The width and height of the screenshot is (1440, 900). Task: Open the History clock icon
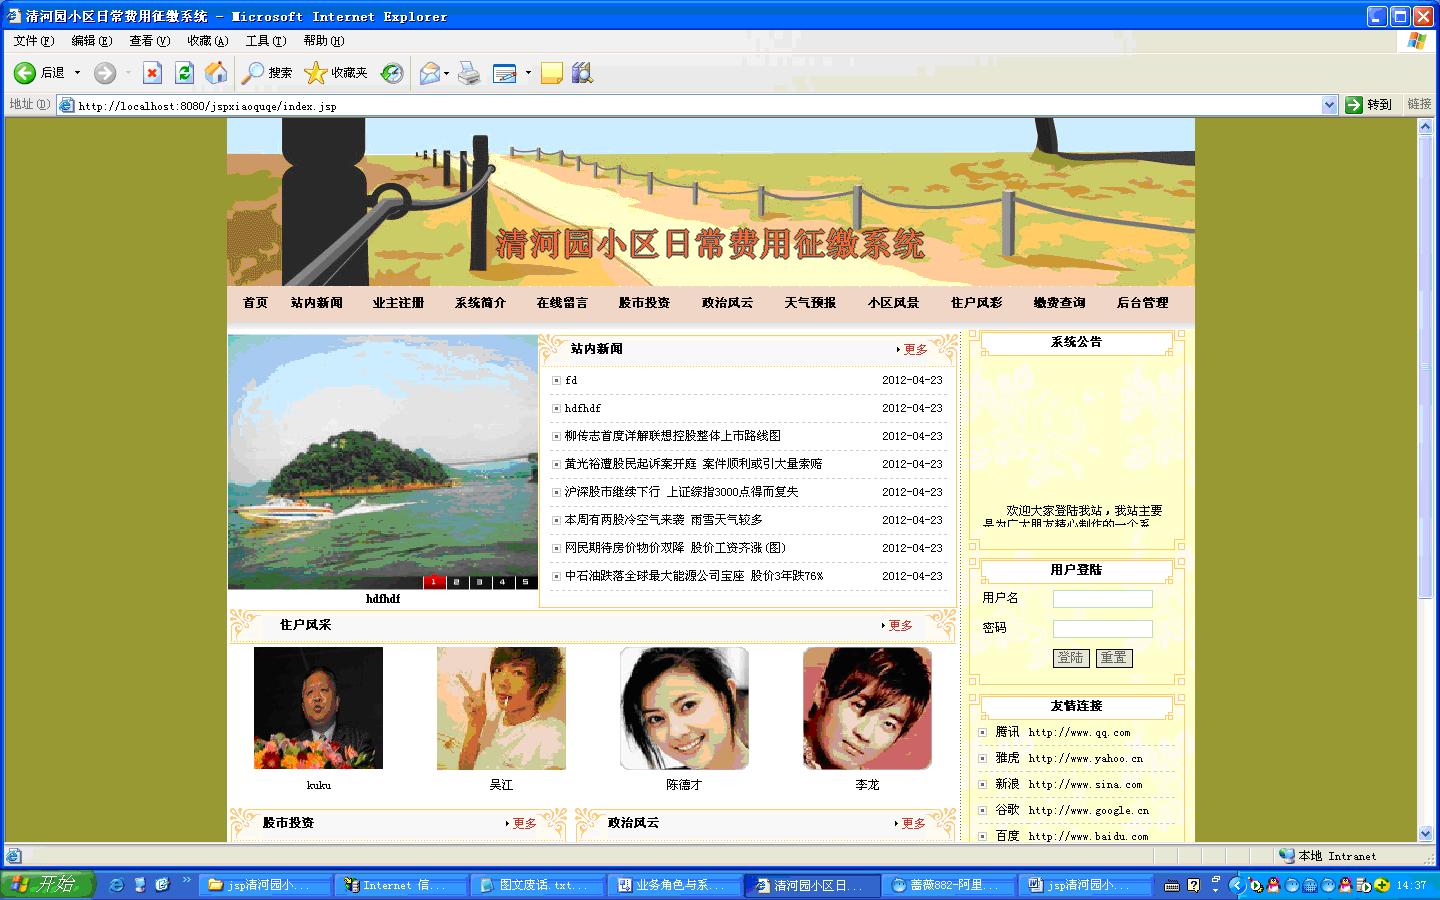click(392, 73)
